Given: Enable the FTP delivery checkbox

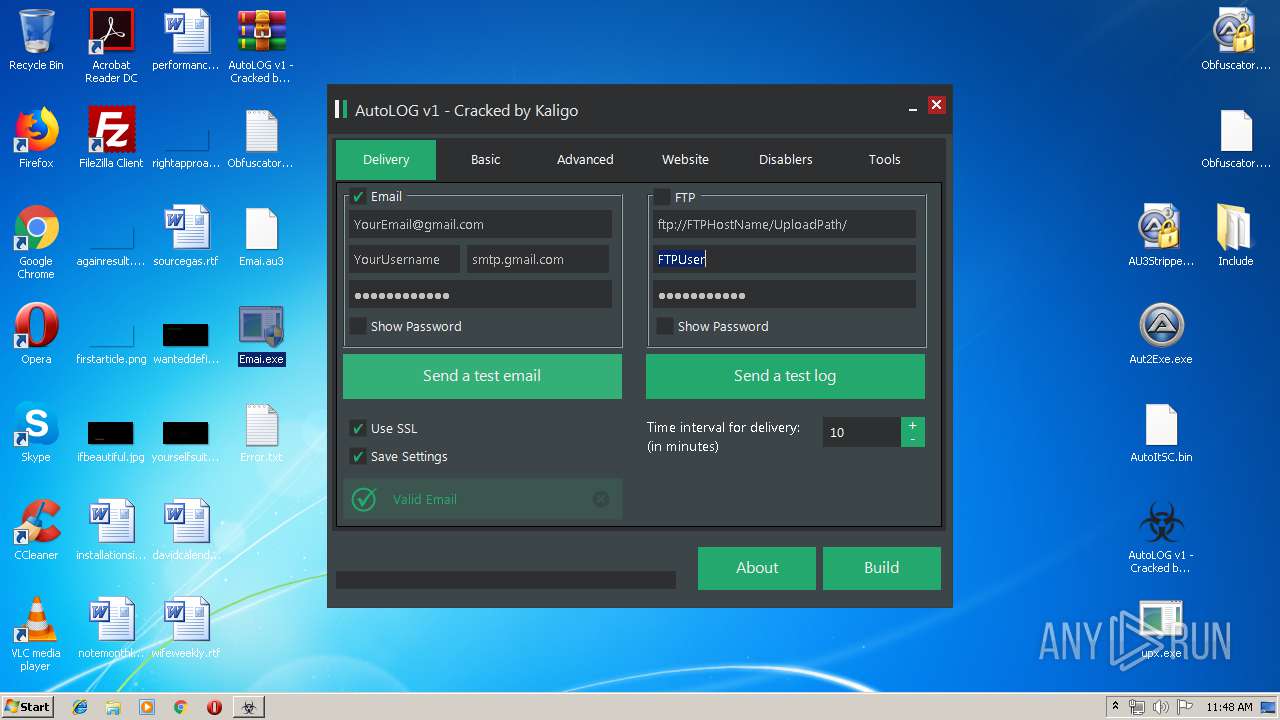Looking at the screenshot, I should tap(662, 197).
